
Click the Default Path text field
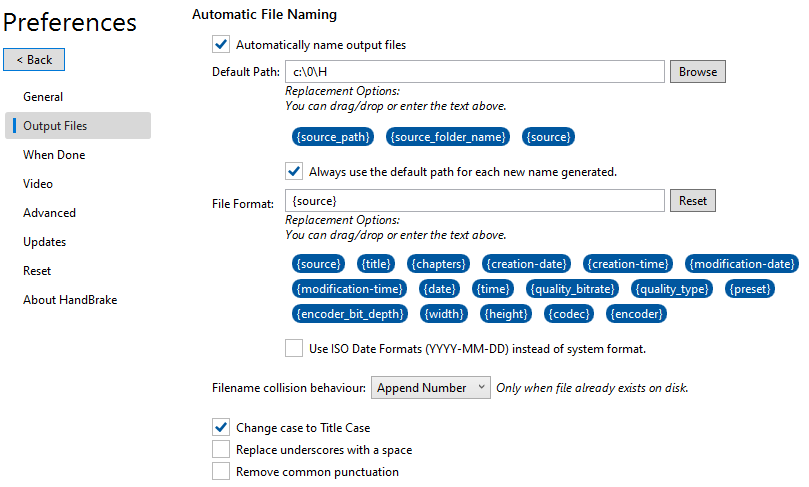pos(475,72)
